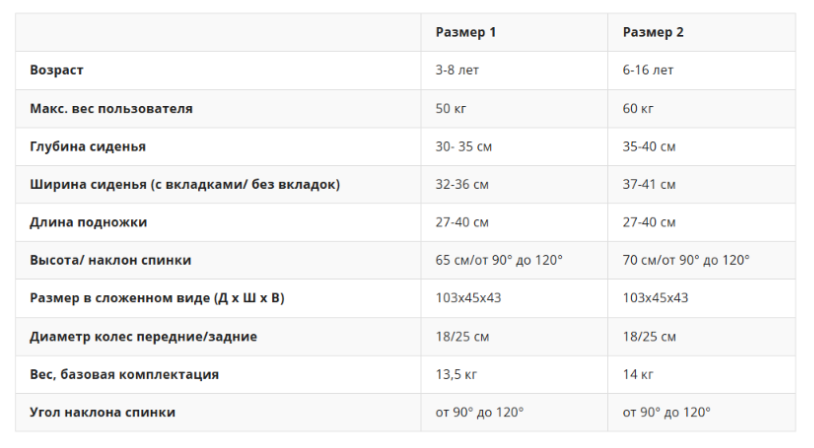This screenshot has width=814, height=448.
Task: Click the "13,5 кг" weight cell
Action: click(x=456, y=374)
